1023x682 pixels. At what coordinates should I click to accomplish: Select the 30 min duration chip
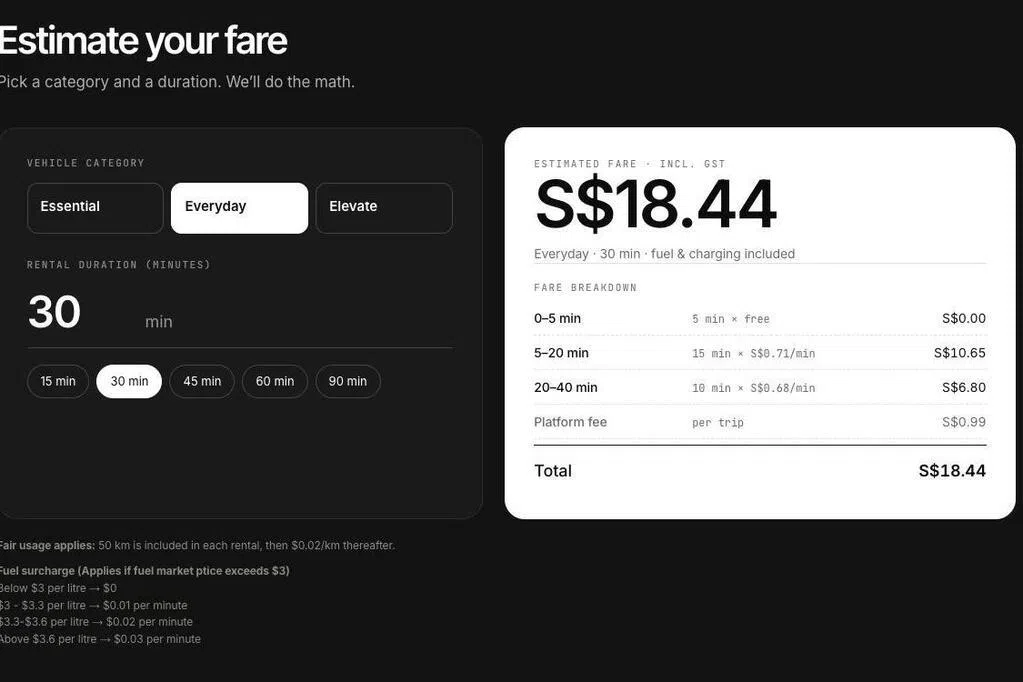click(129, 381)
